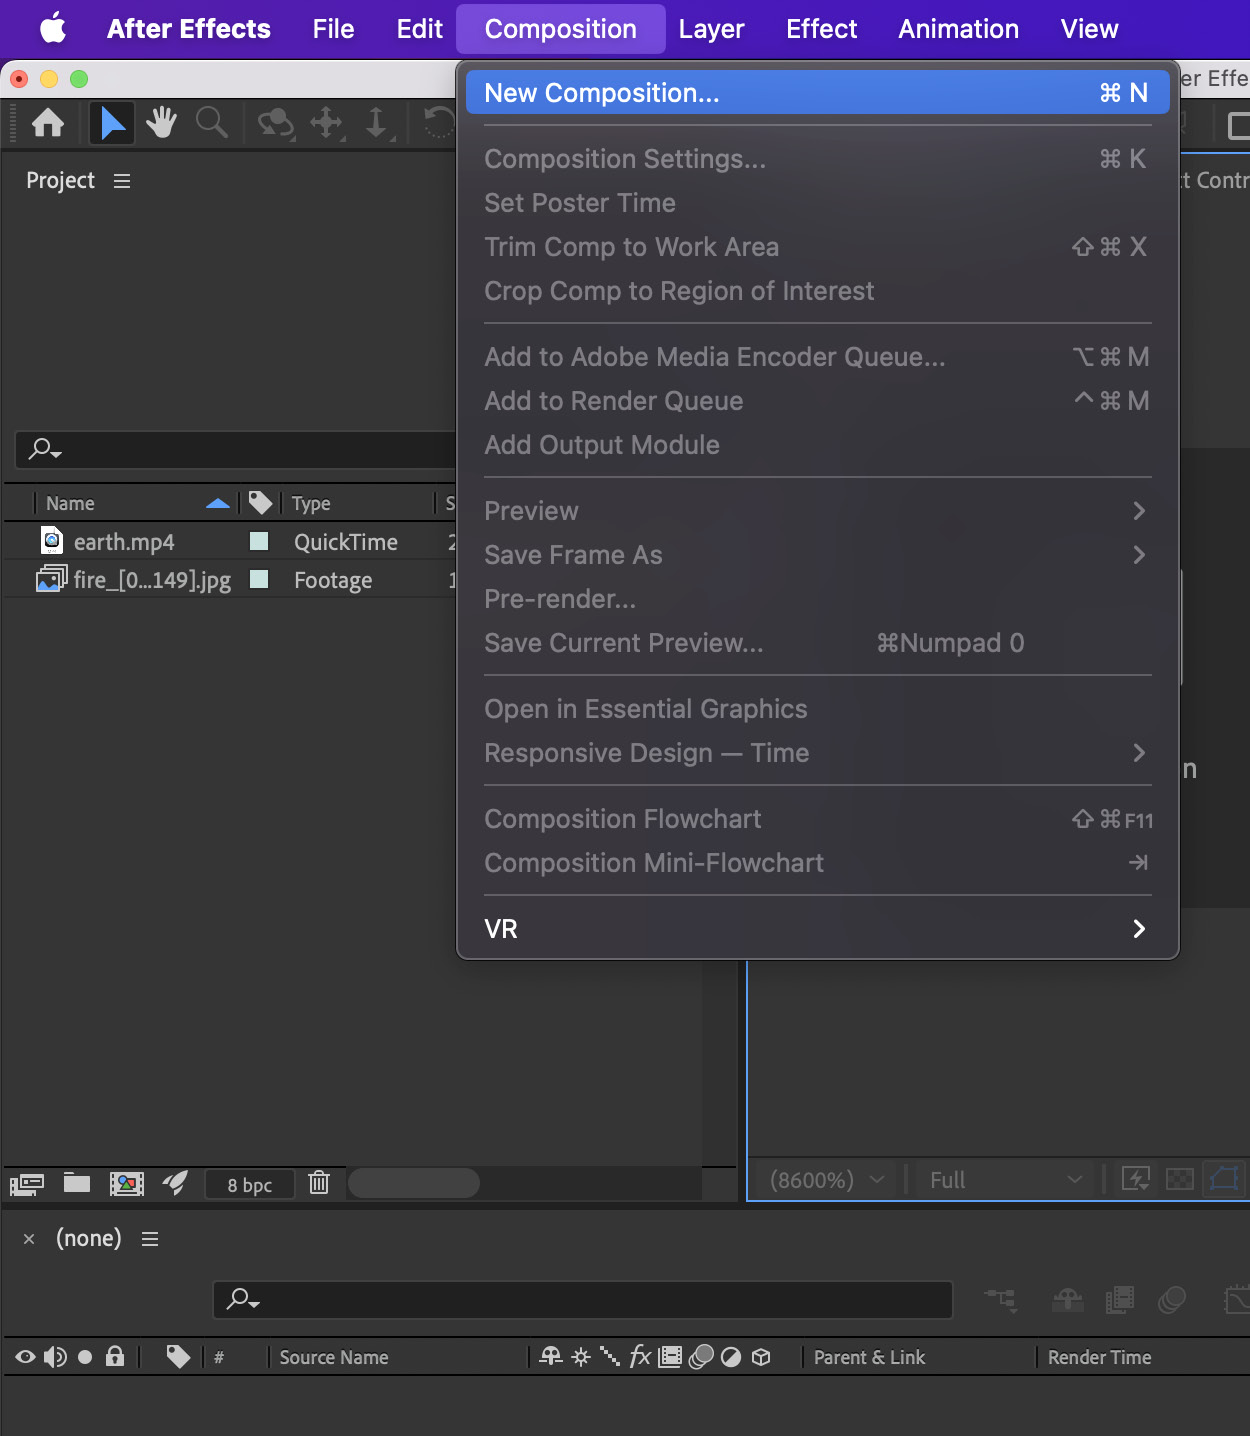
Task: Click the Collapse Transformations sun switch icon
Action: (580, 1357)
